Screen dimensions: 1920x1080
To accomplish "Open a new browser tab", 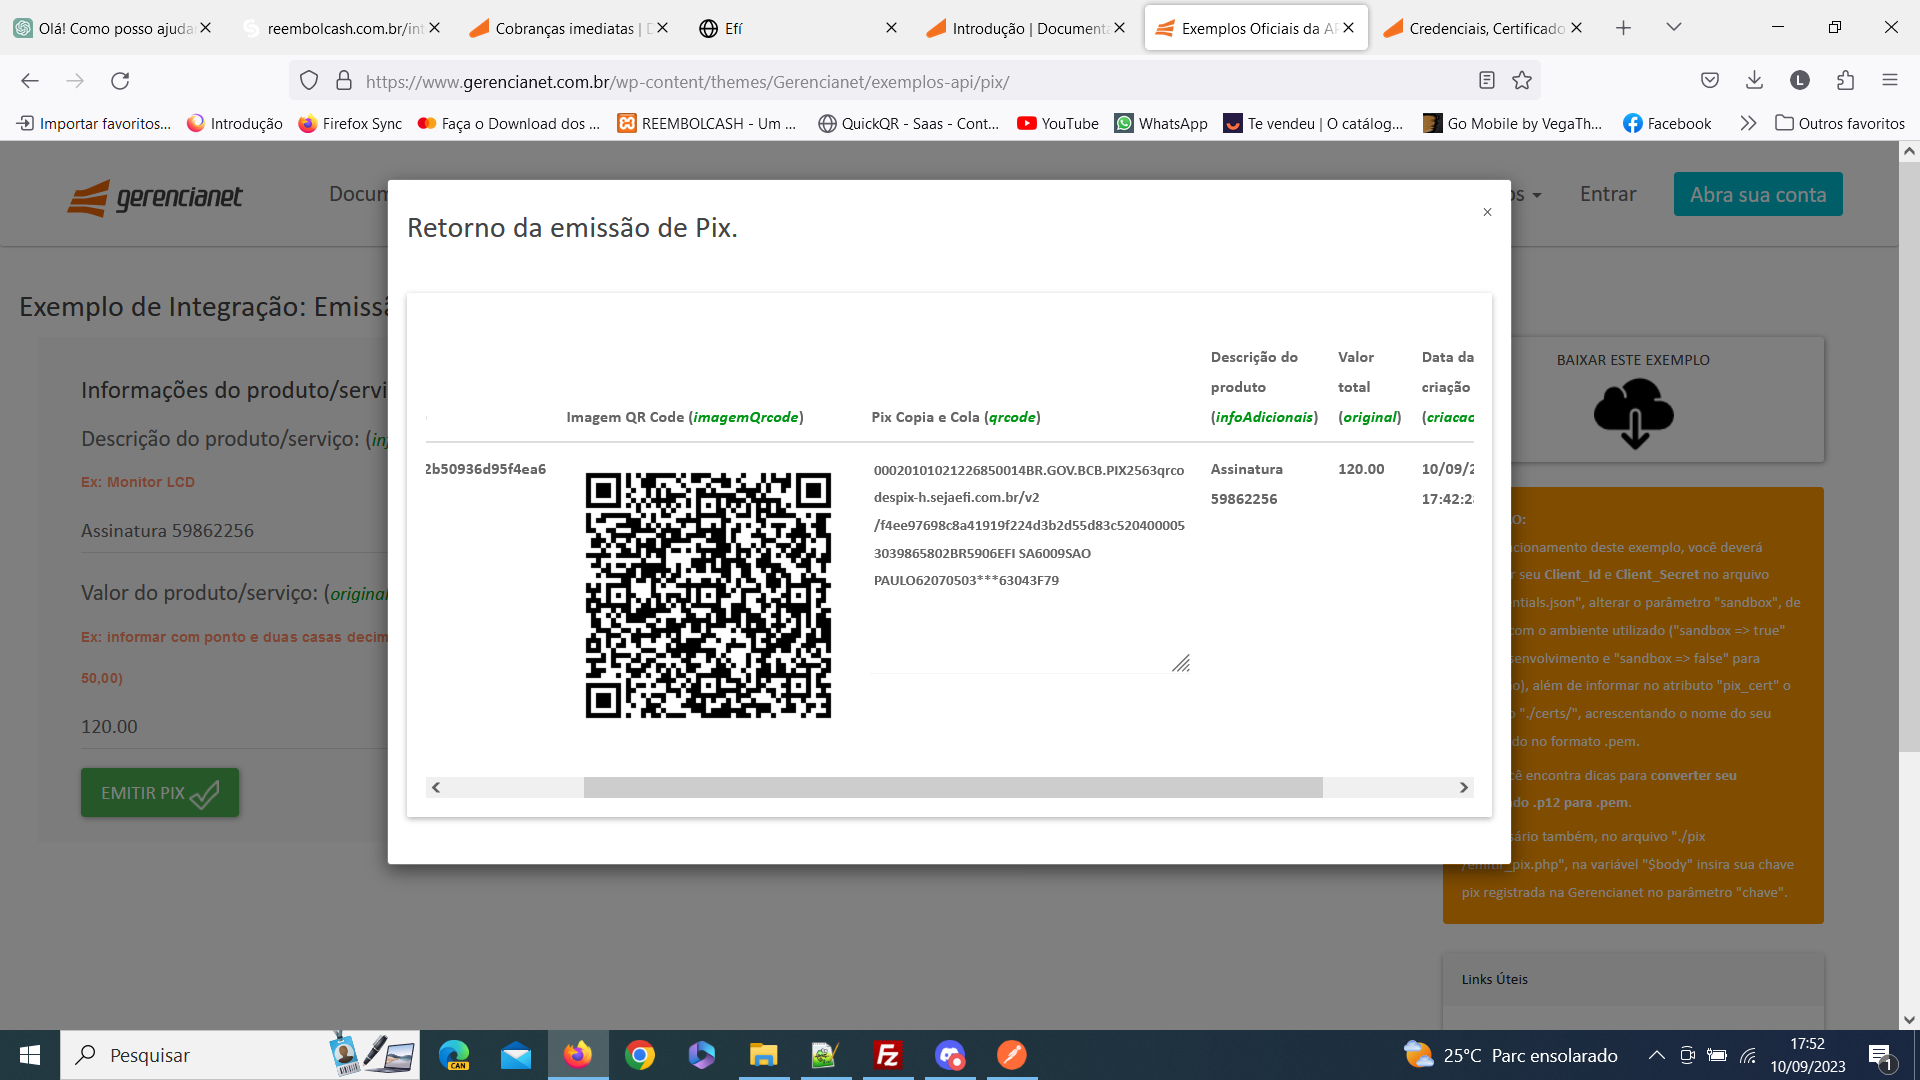I will (1623, 28).
